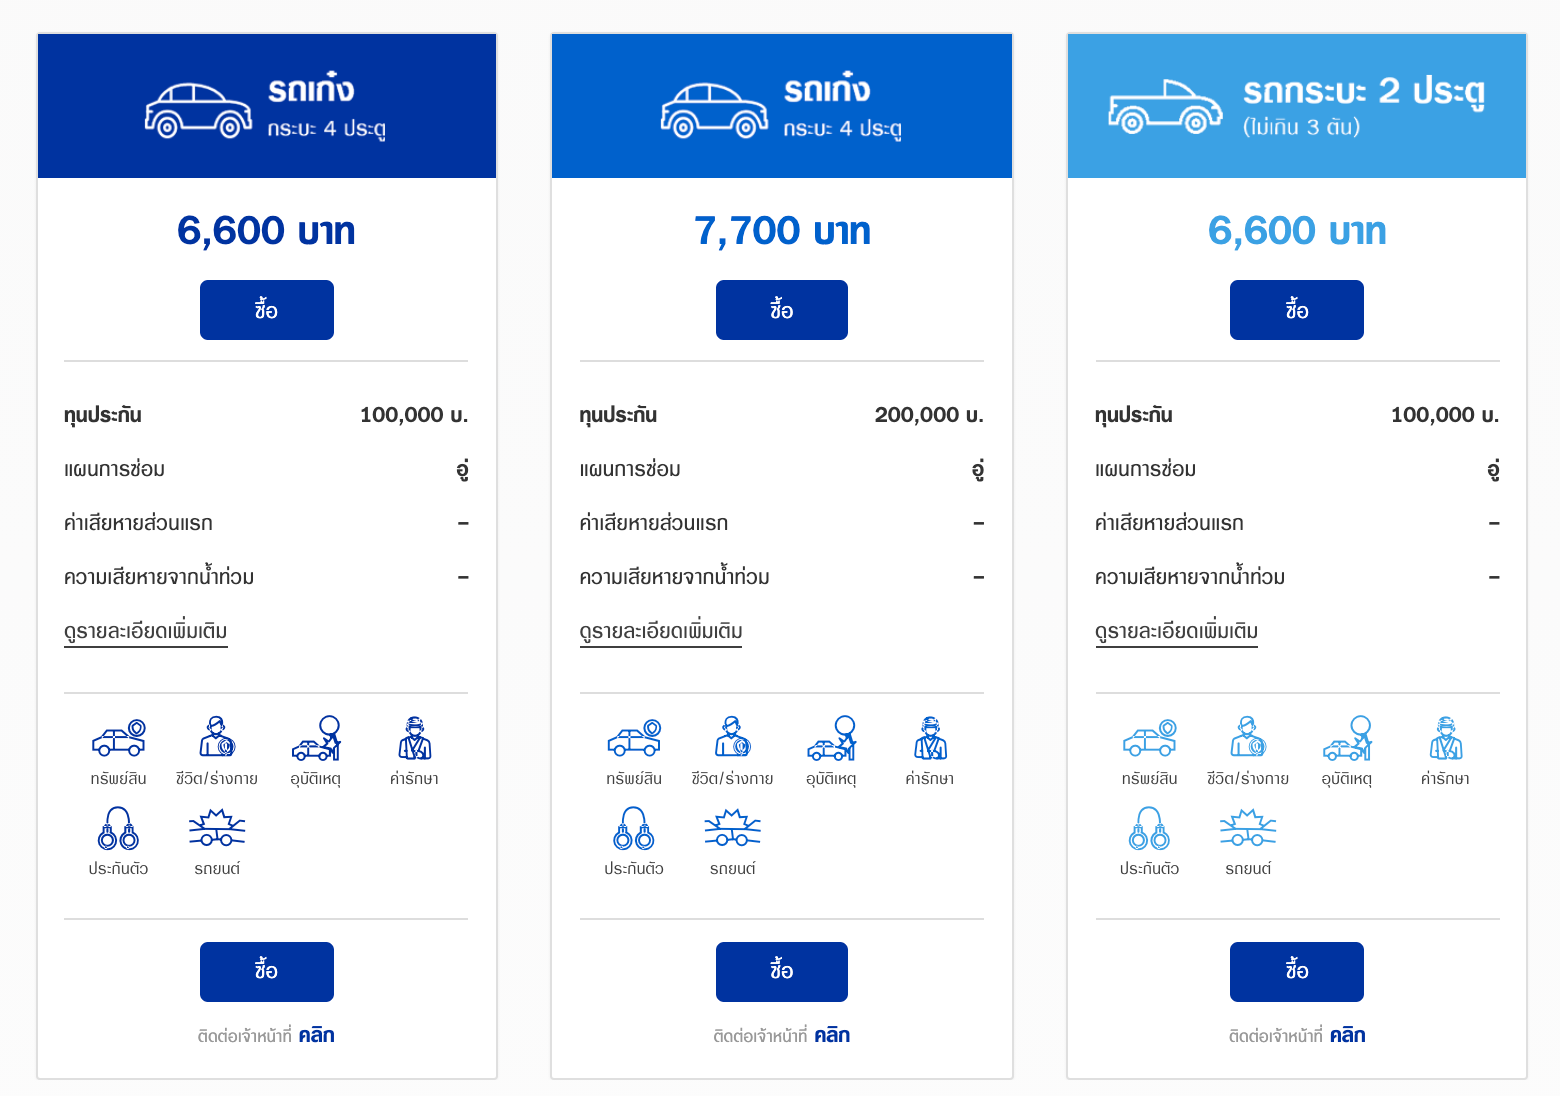Click the ชีวิต/ร่างกาย icon in the รถกระบะ 2 ประตู card
This screenshot has width=1560, height=1096.
pyautogui.click(x=1248, y=737)
